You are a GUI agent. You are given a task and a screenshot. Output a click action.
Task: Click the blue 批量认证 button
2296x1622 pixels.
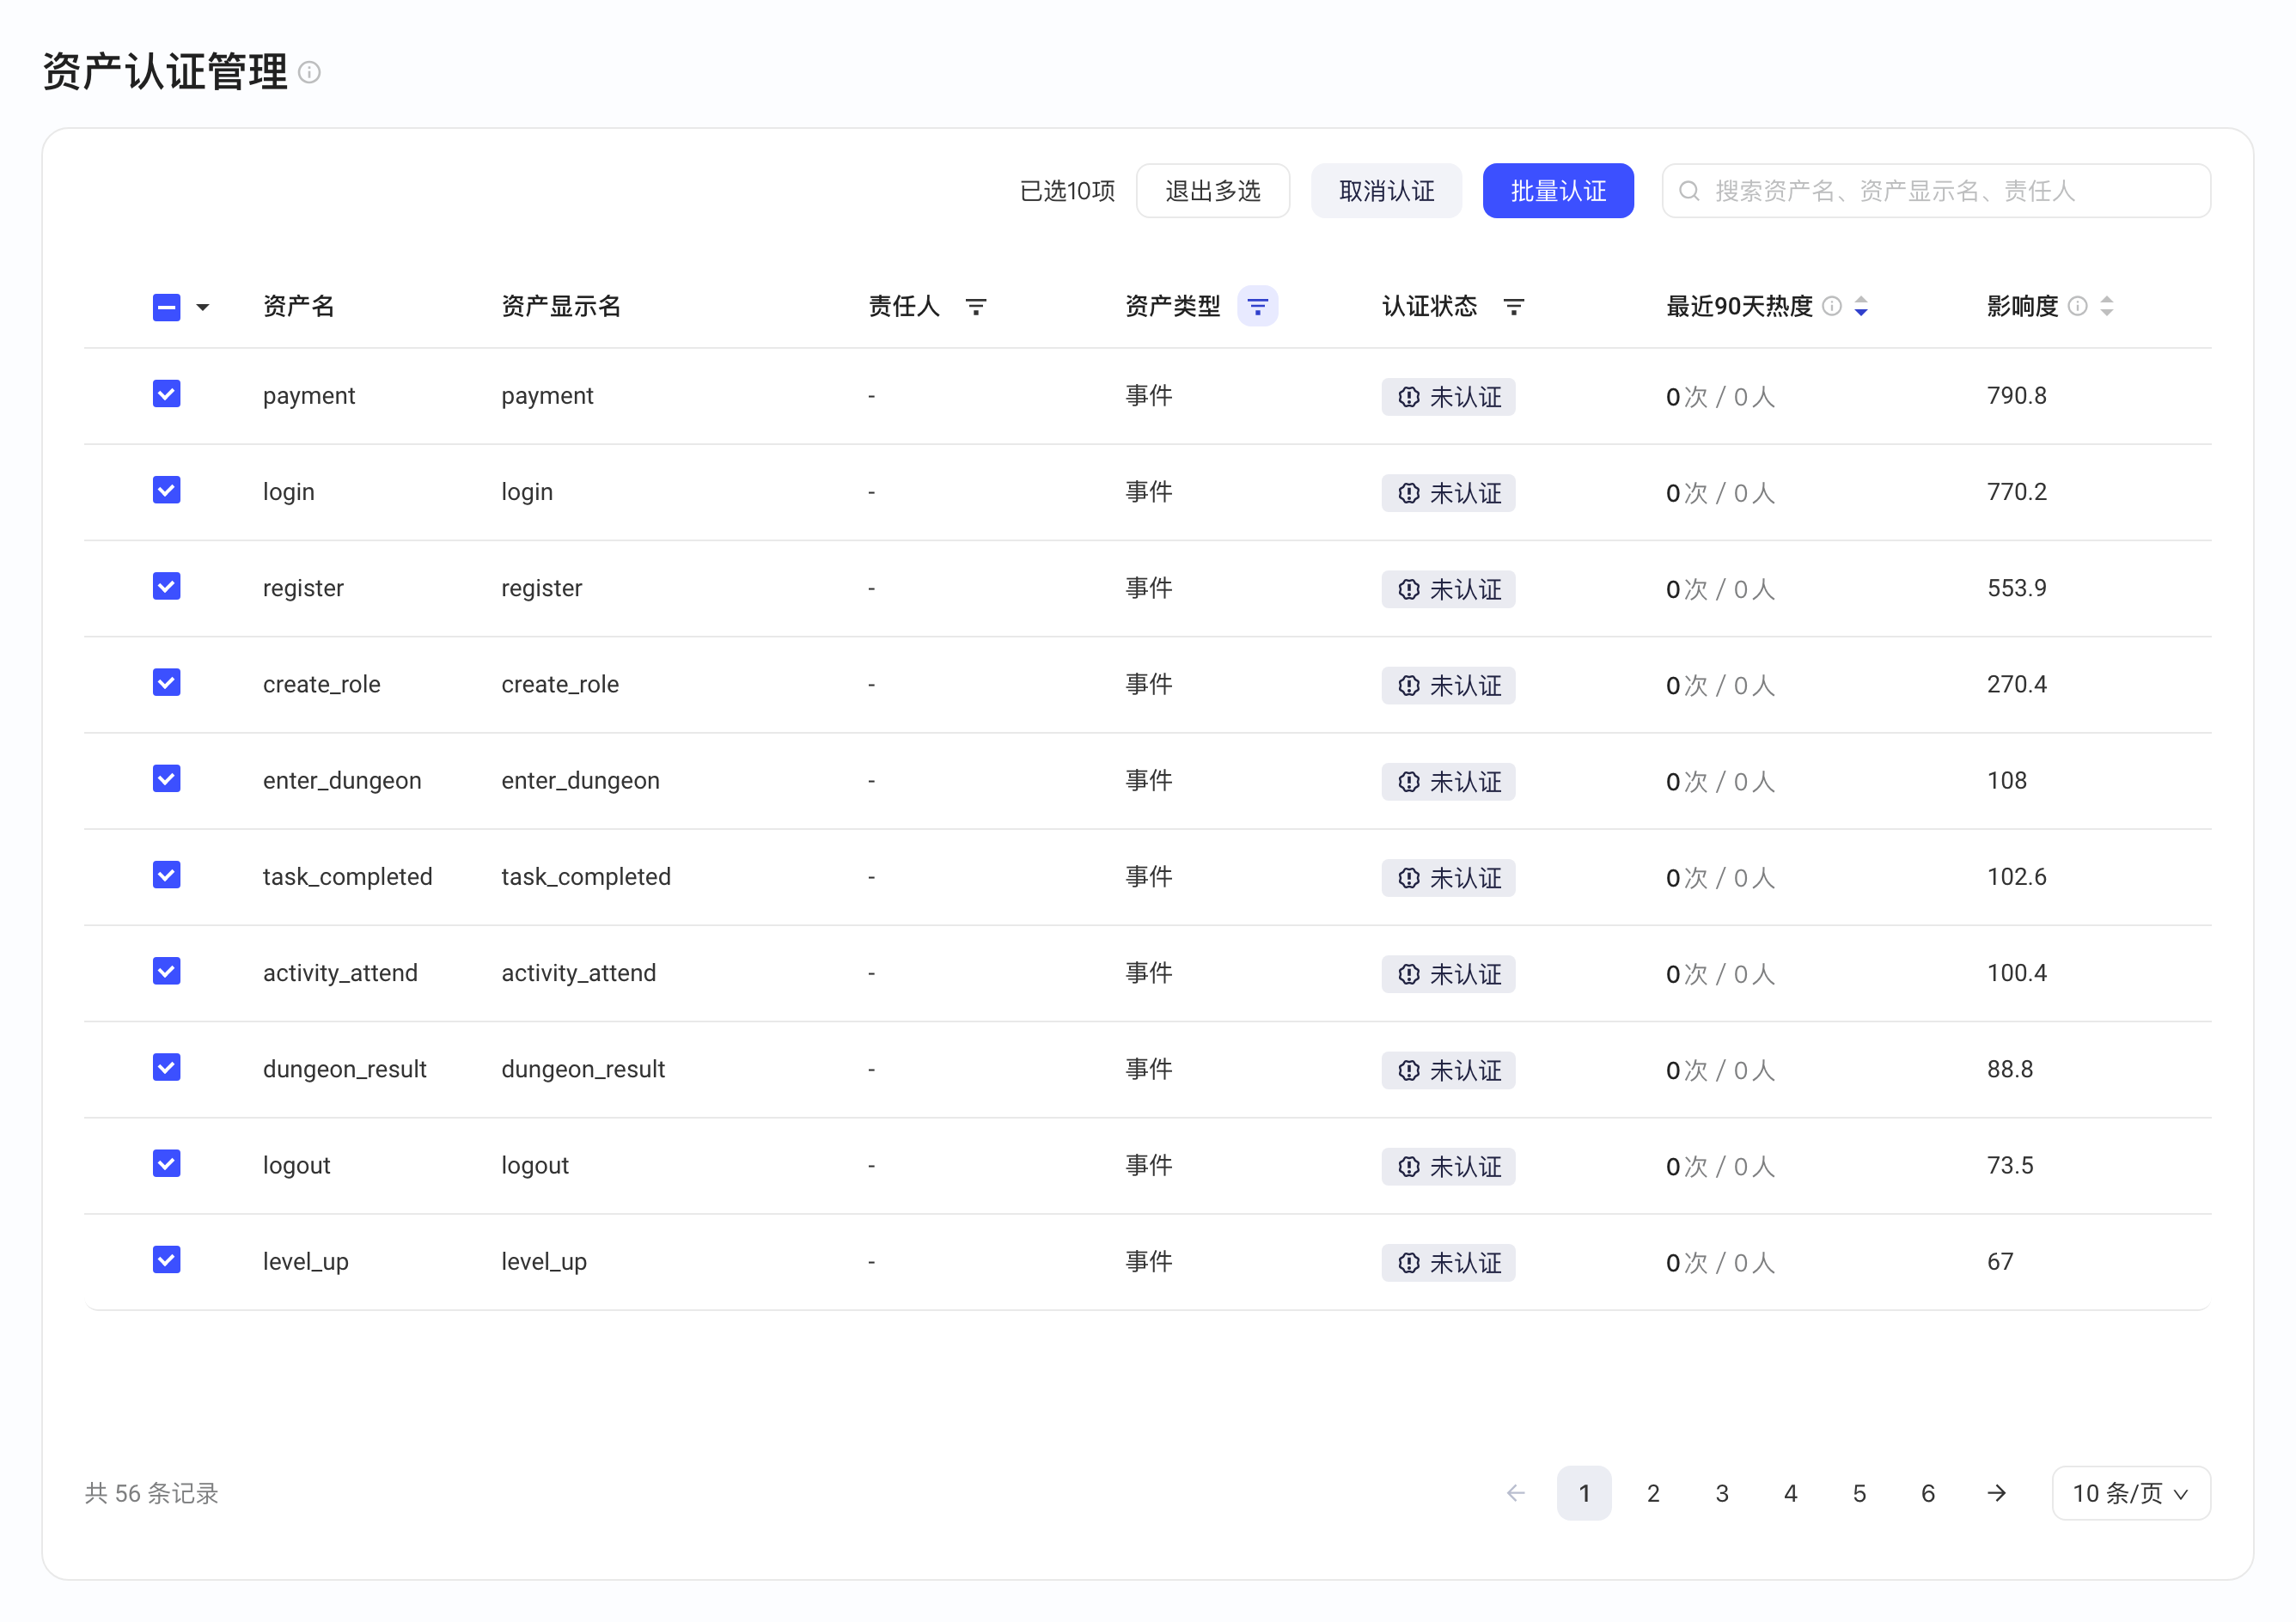coord(1558,191)
